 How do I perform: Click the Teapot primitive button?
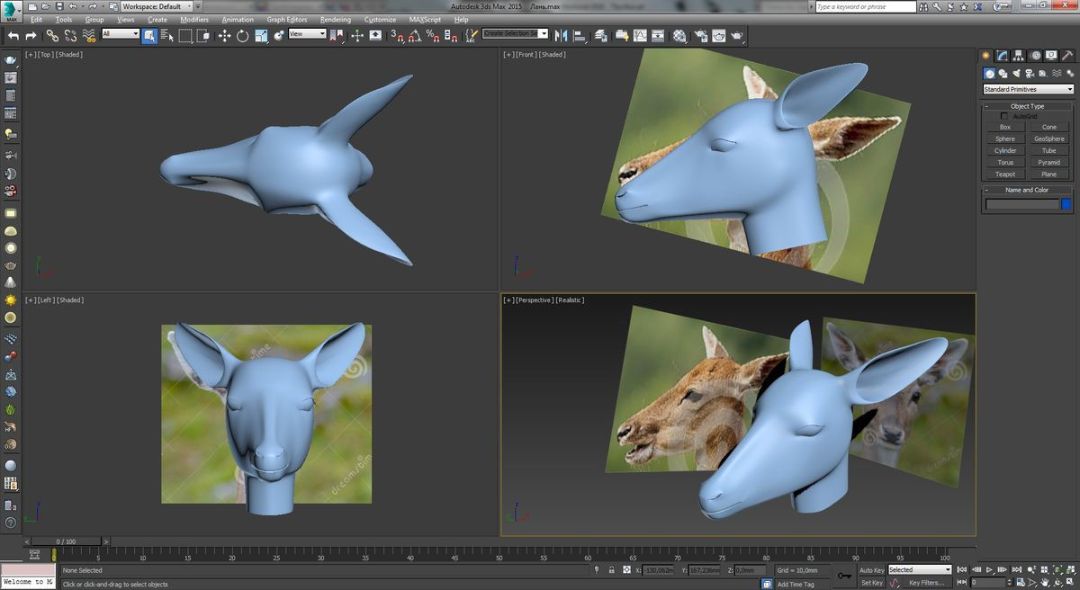tap(1005, 174)
